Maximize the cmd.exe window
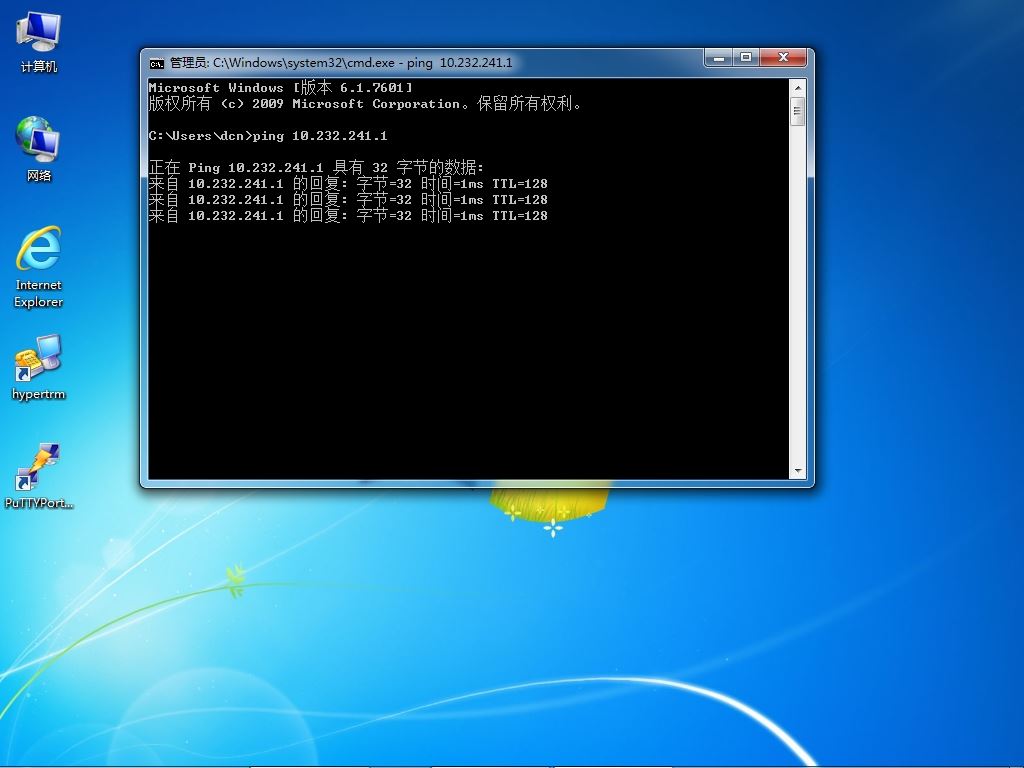Screen dimensions: 1024x768 click(746, 58)
